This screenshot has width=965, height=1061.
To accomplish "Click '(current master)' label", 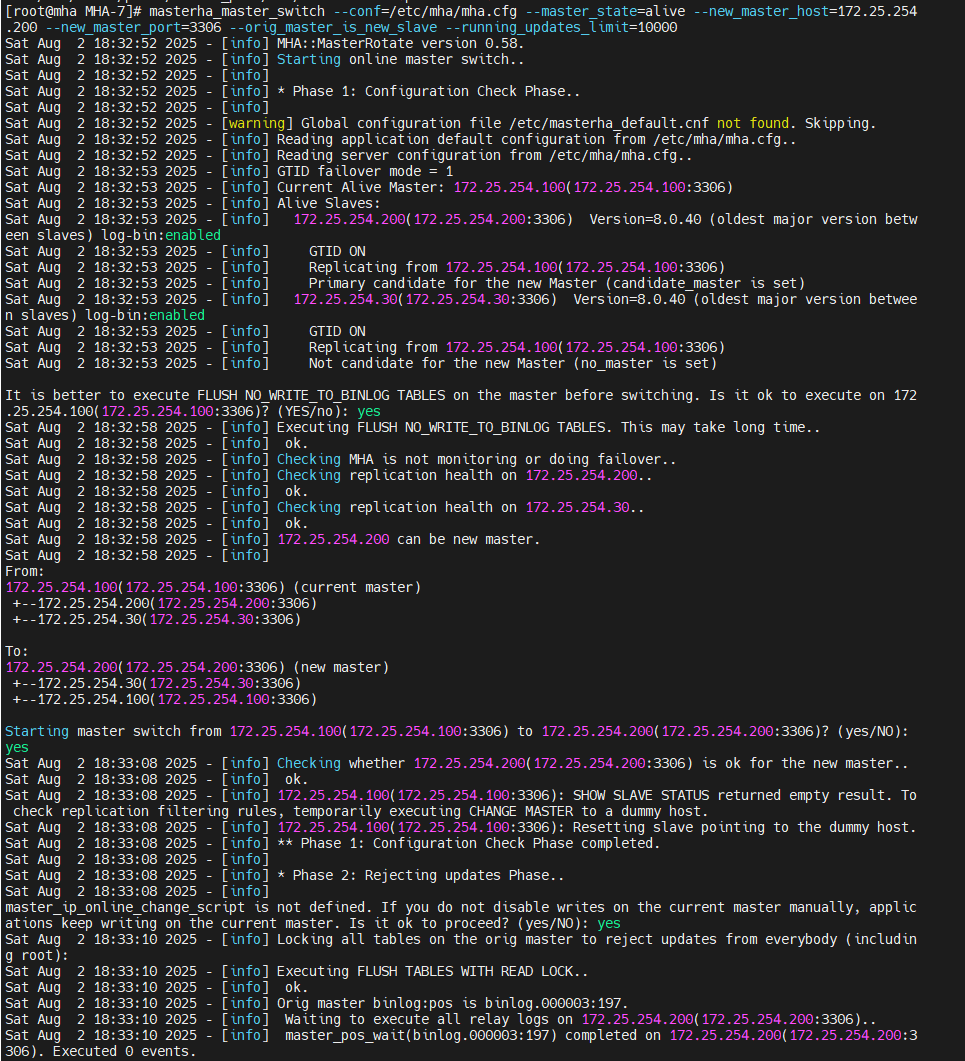I will click(x=357, y=587).
